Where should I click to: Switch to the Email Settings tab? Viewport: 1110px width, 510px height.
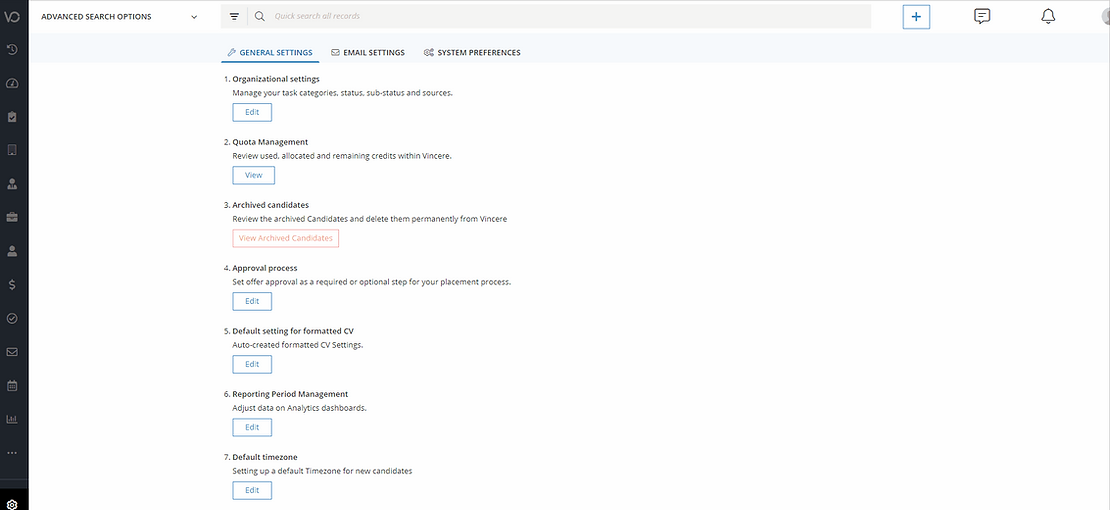(x=368, y=53)
